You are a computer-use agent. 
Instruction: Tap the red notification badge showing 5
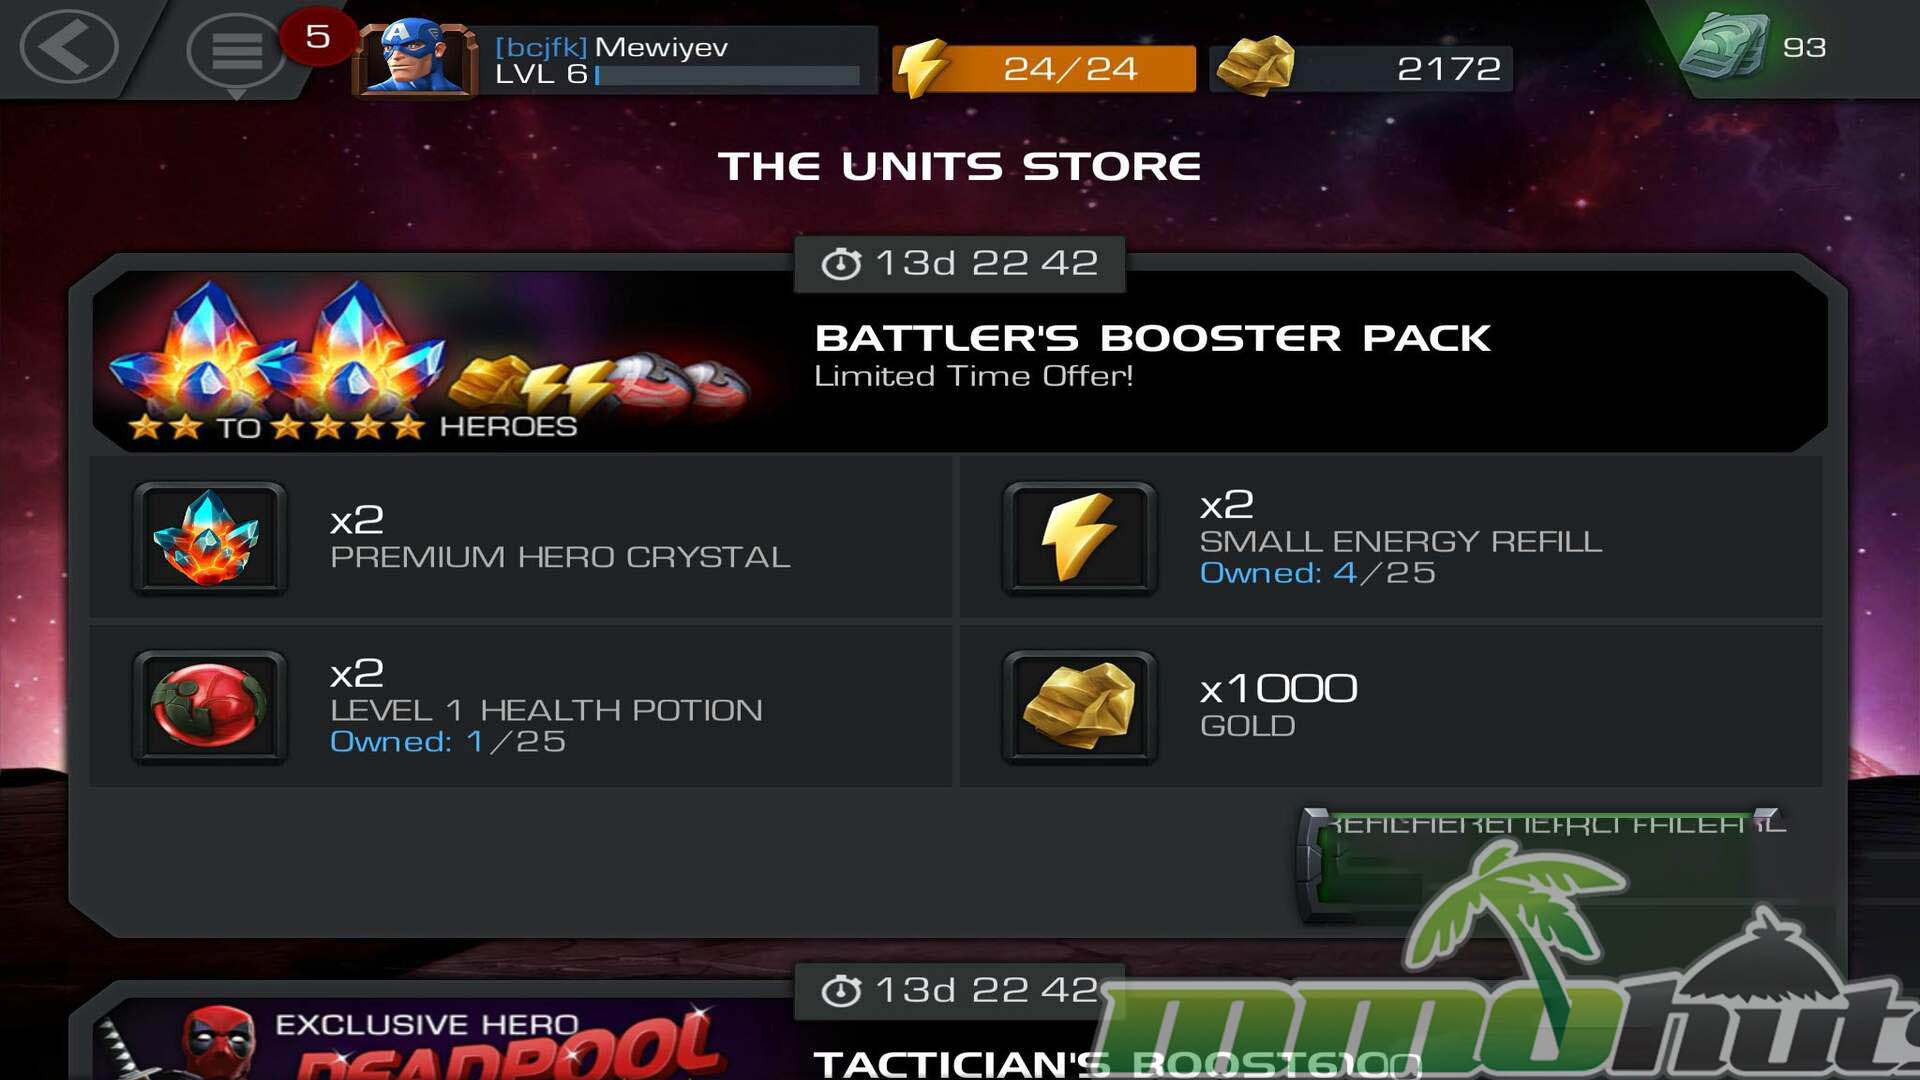pyautogui.click(x=318, y=37)
